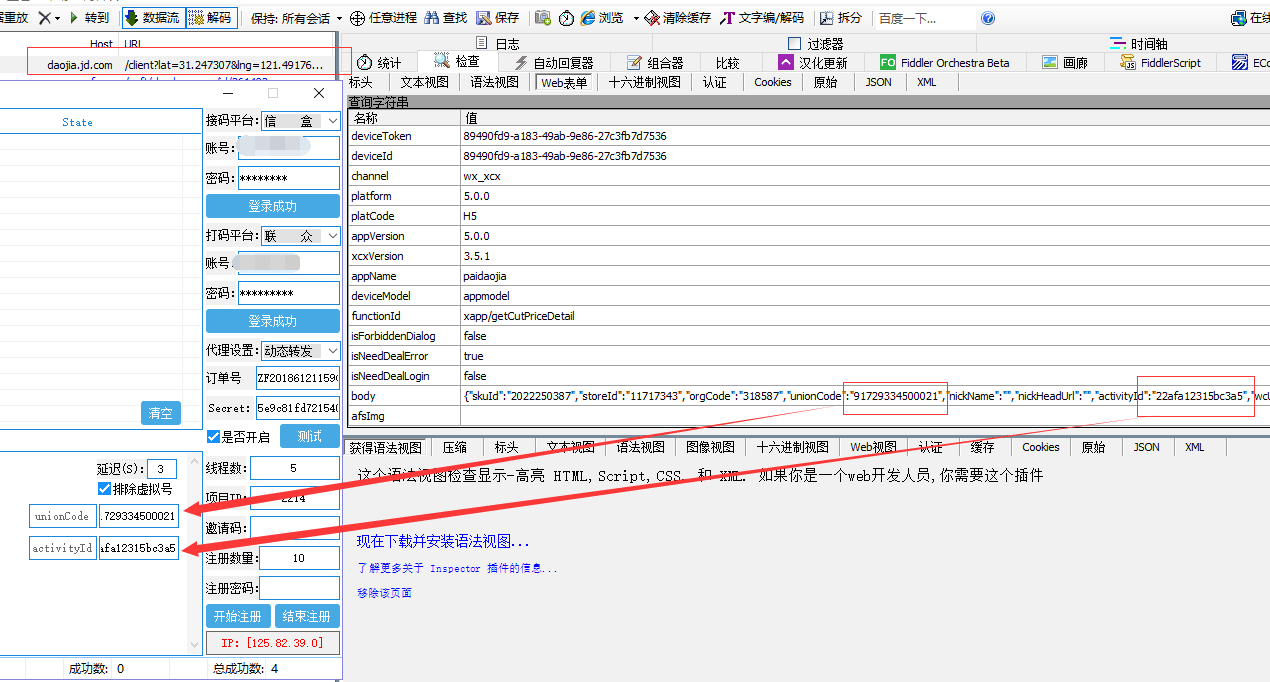1270x682 pixels.
Task: Expand the 接码平台 combo box
Action: coord(332,121)
